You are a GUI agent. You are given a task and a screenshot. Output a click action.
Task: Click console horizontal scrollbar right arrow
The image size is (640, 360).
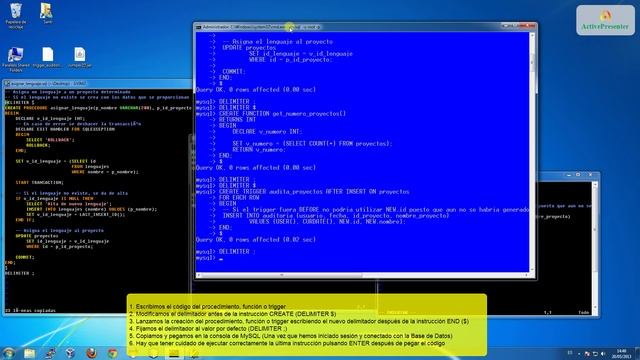[526, 275]
